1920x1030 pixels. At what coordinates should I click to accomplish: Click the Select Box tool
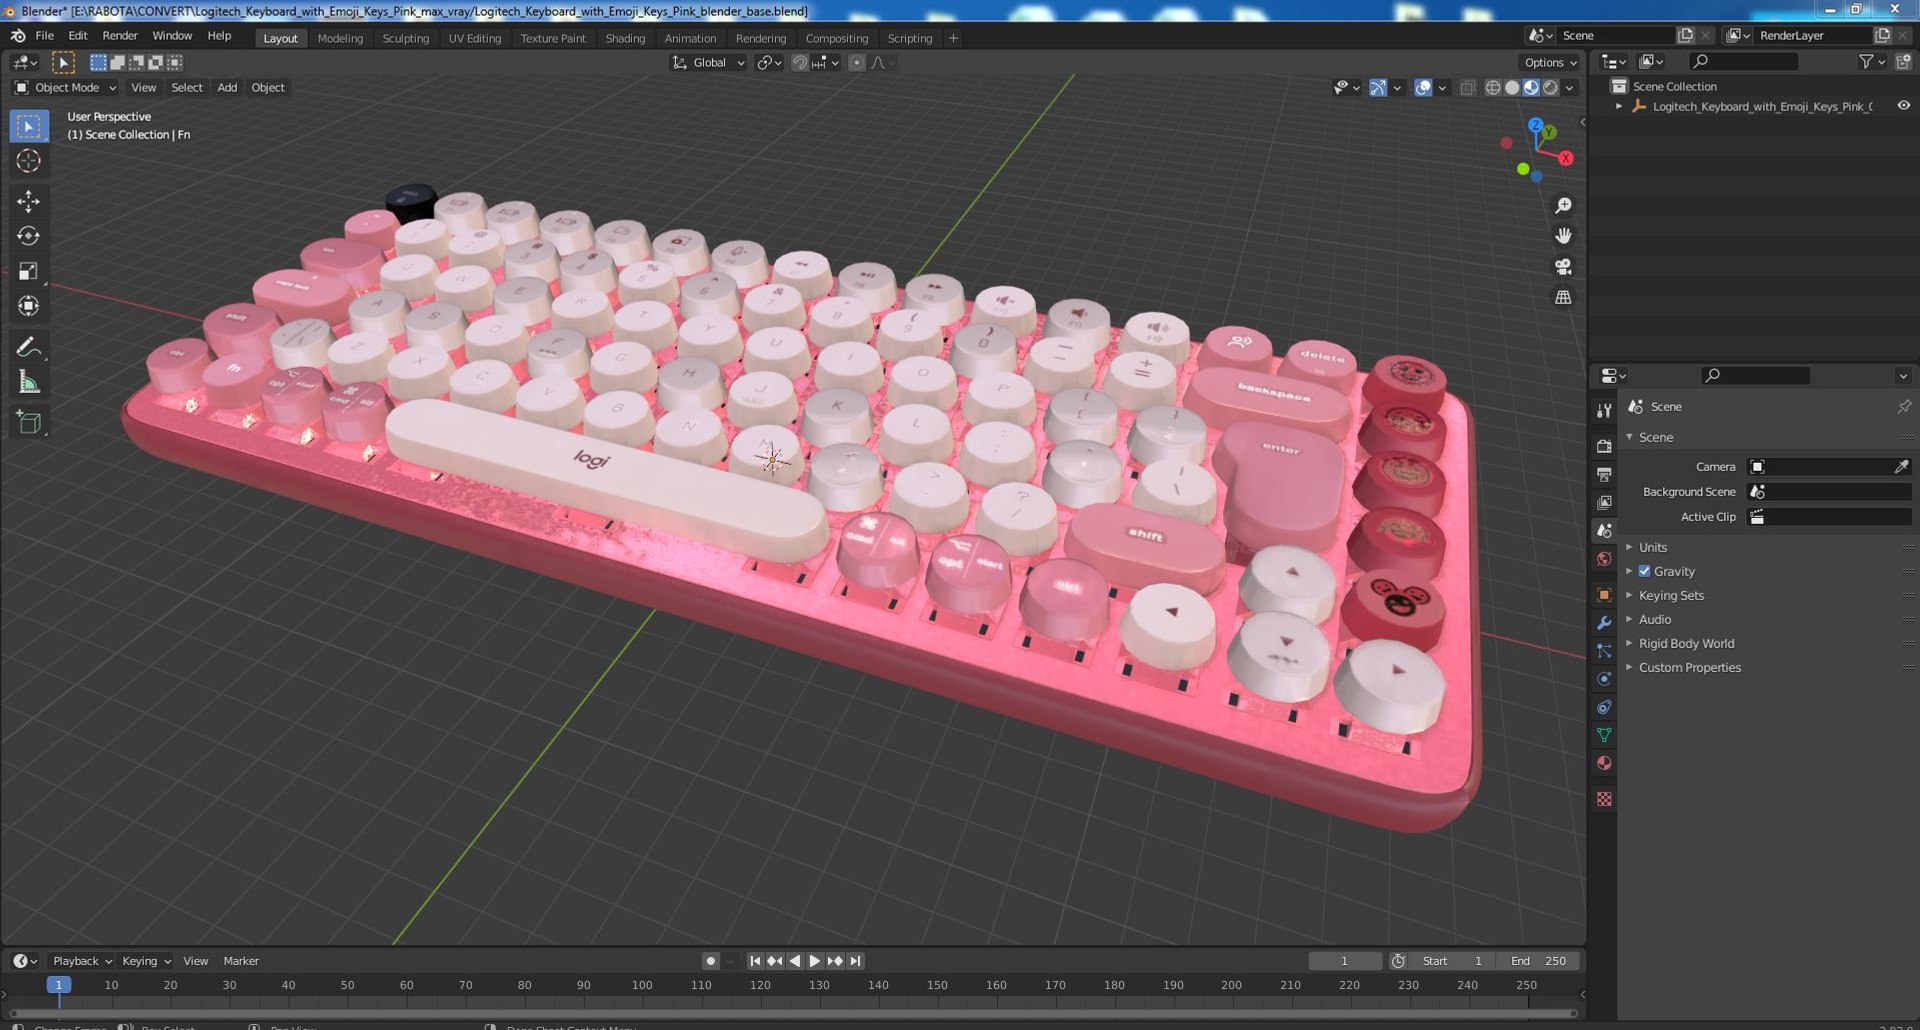[x=28, y=126]
